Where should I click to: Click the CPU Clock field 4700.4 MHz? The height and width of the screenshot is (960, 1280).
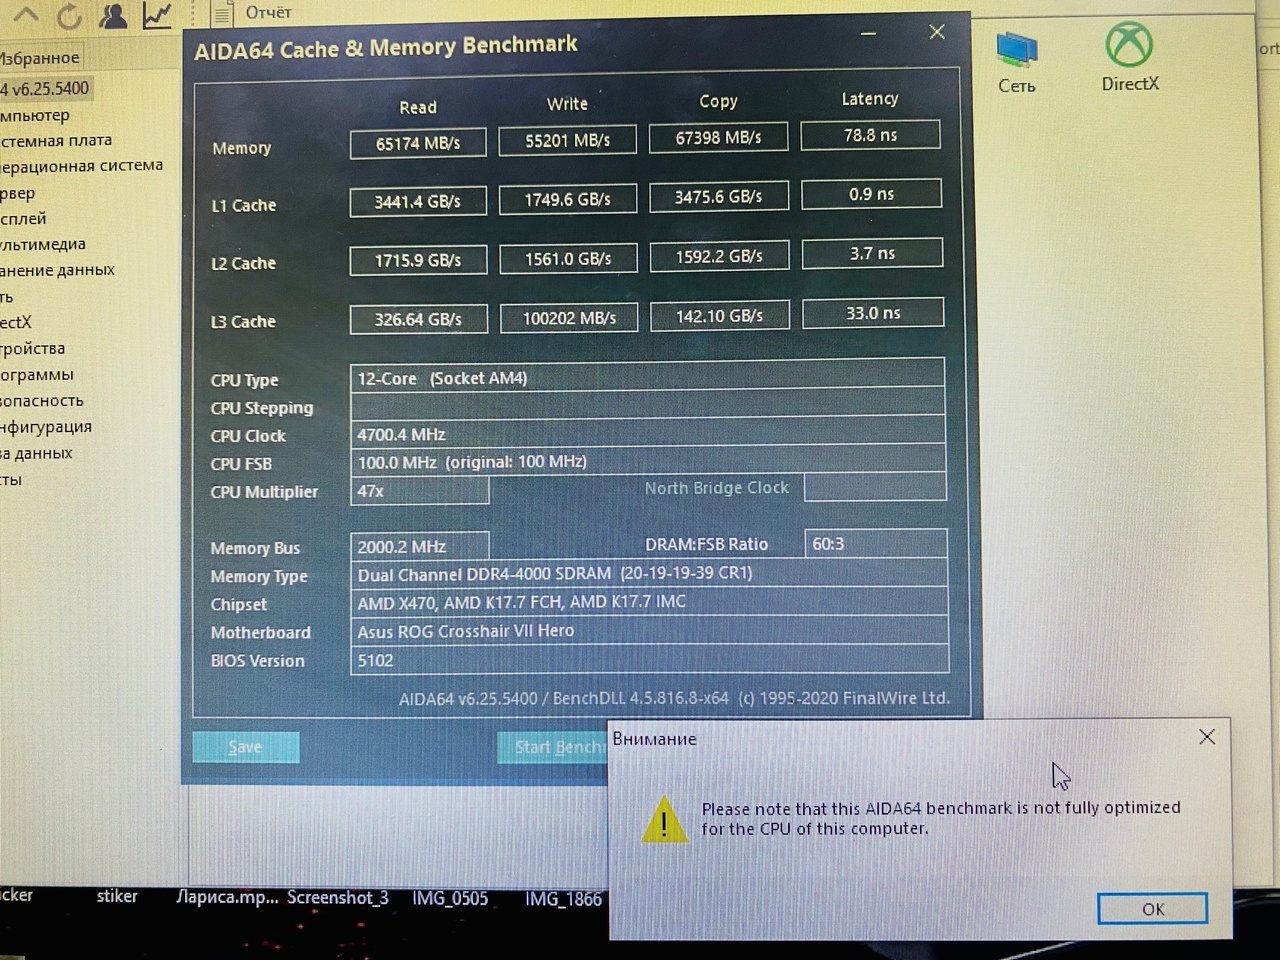pos(647,434)
